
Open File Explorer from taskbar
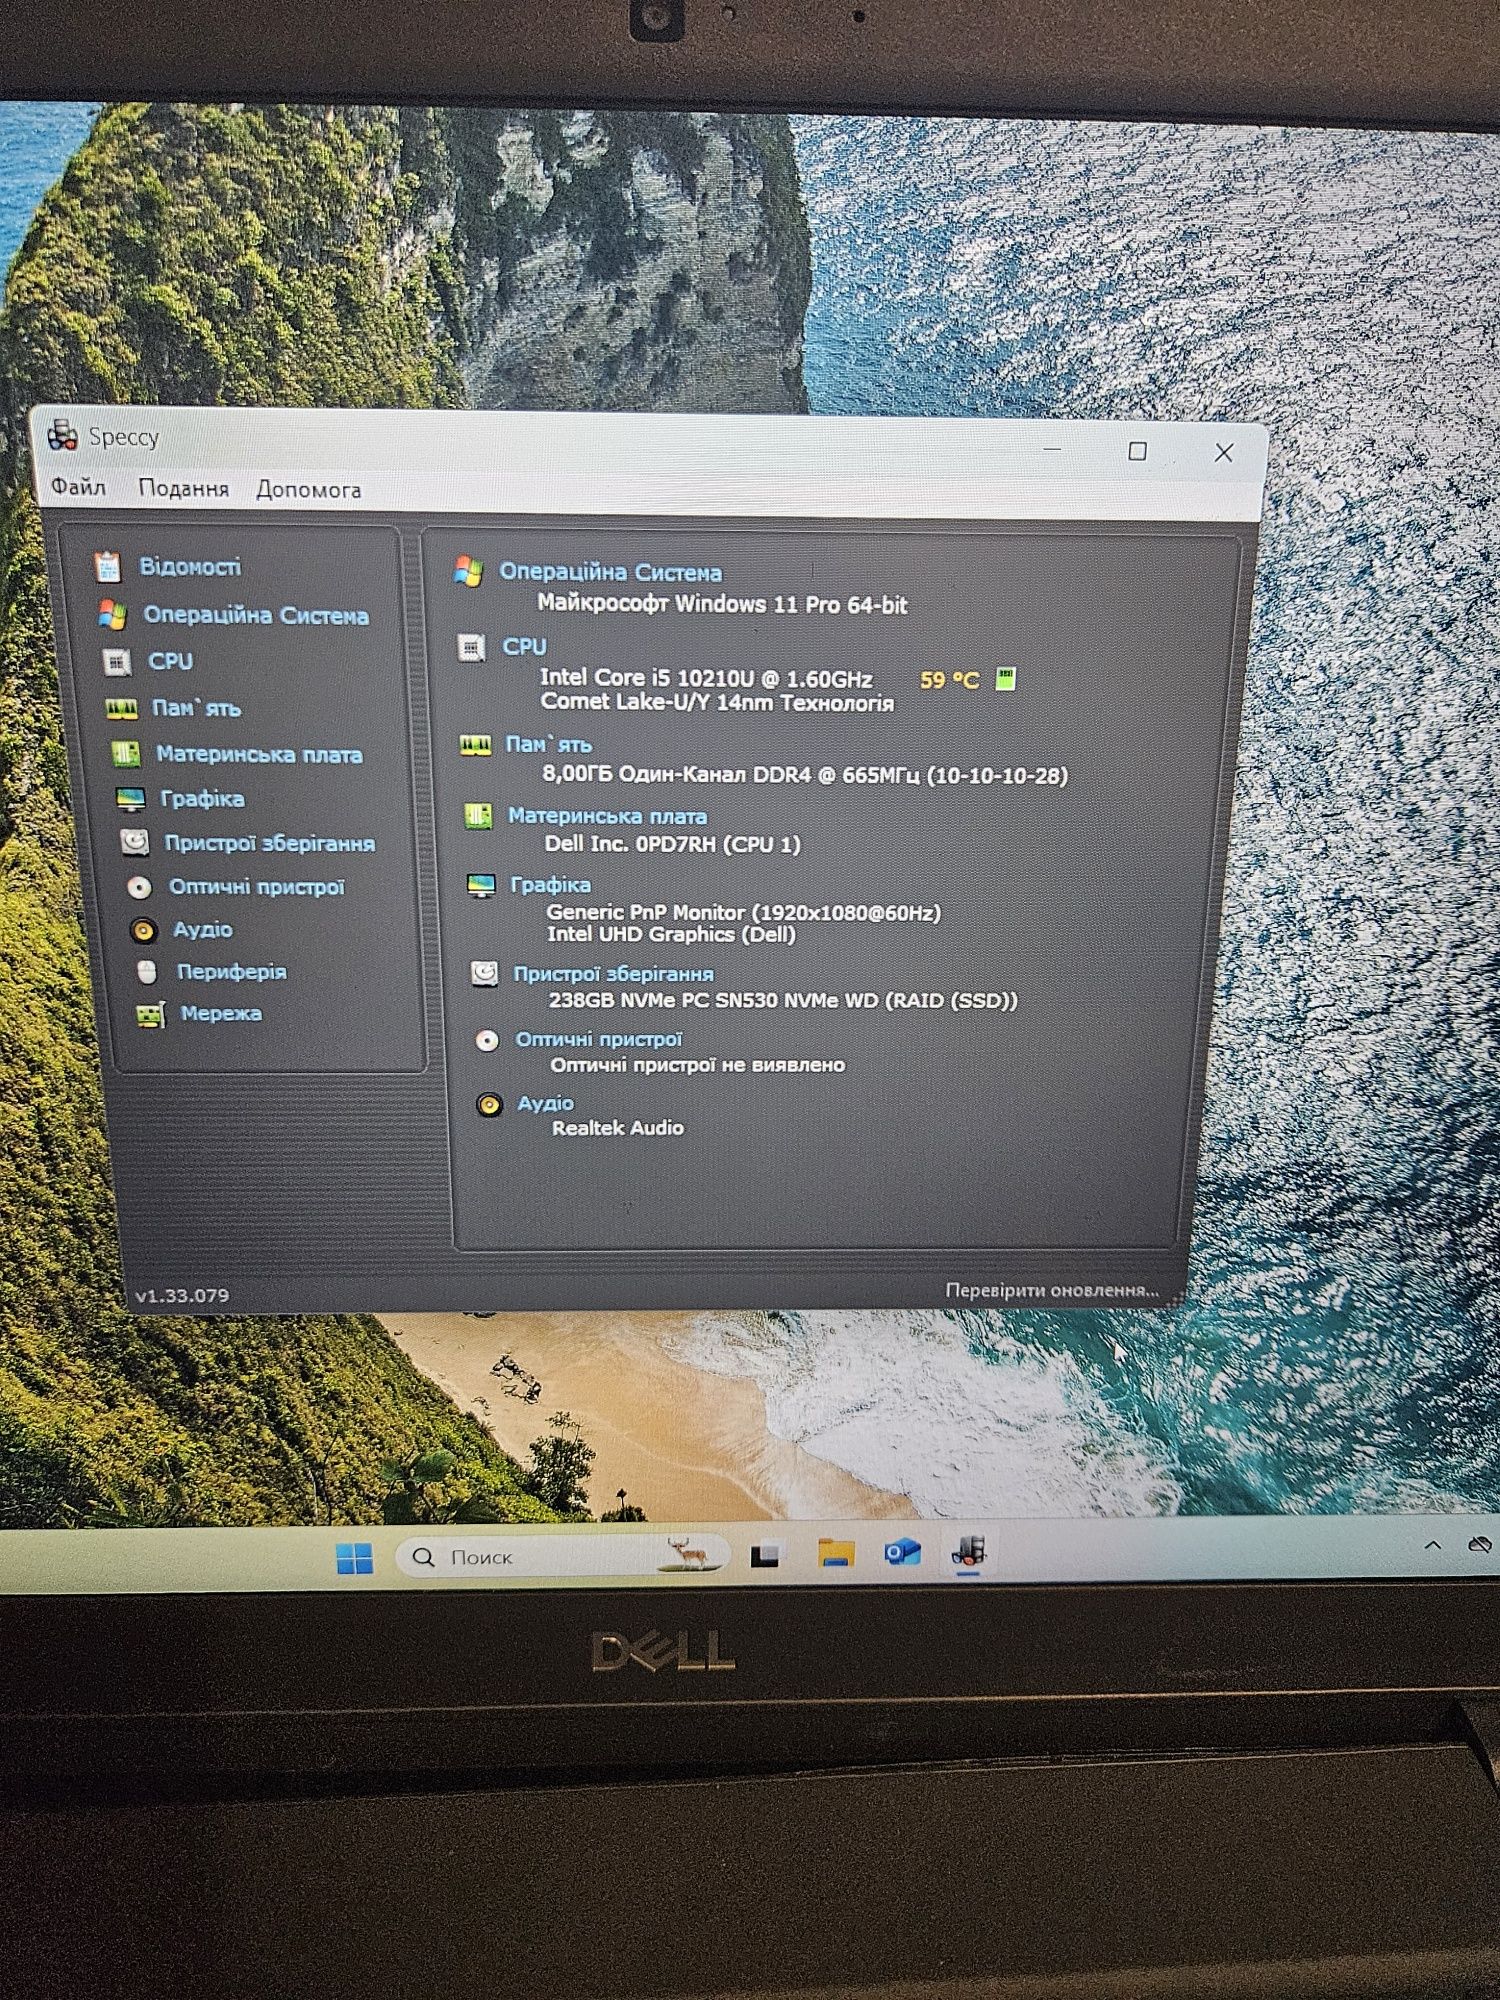tap(836, 1553)
